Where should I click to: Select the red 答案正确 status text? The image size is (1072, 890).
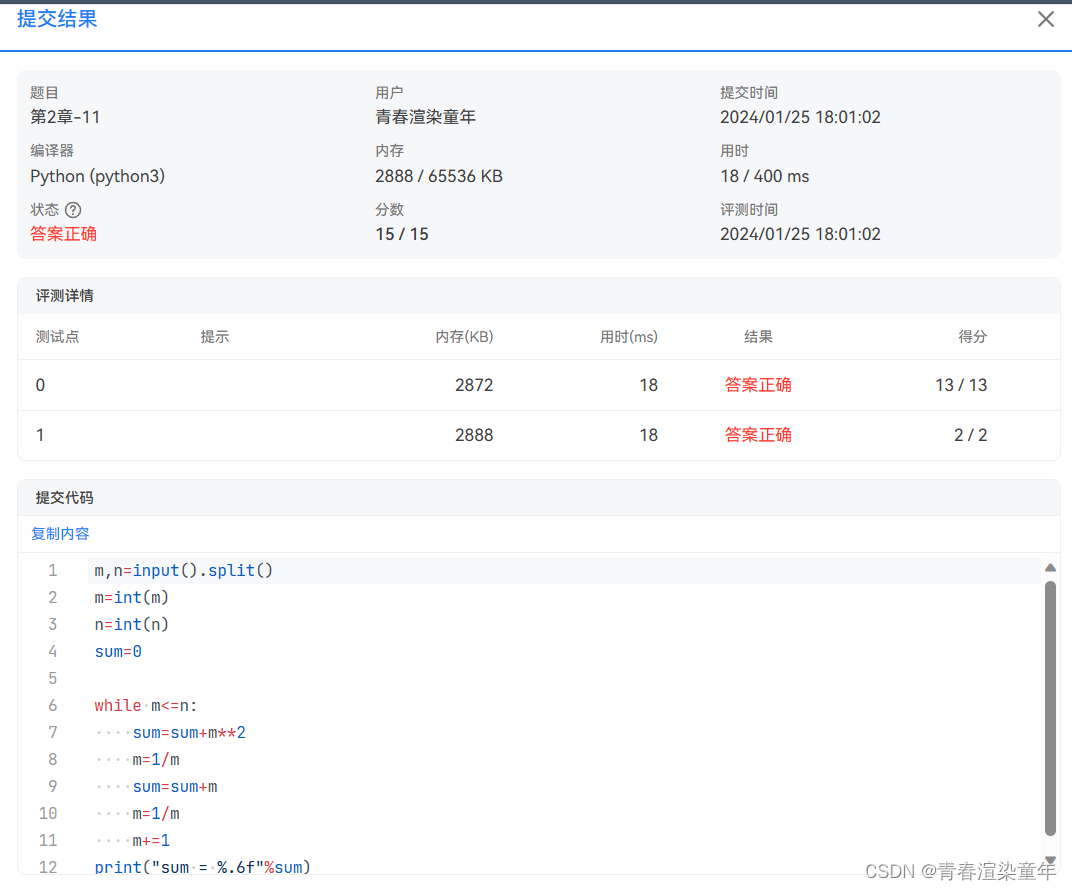[63, 234]
